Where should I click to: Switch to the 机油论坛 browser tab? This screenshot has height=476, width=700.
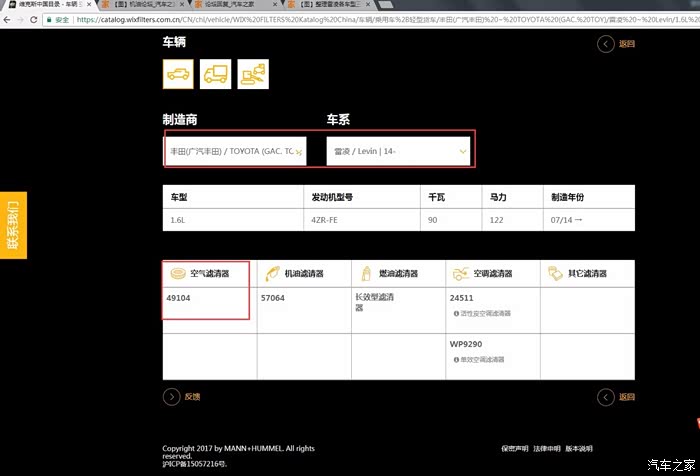142,4
